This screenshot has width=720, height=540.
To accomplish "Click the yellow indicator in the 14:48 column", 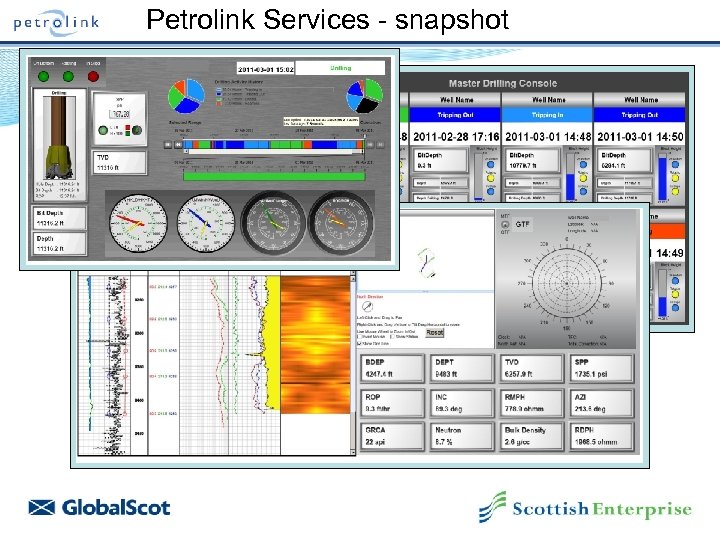I will click(x=583, y=178).
